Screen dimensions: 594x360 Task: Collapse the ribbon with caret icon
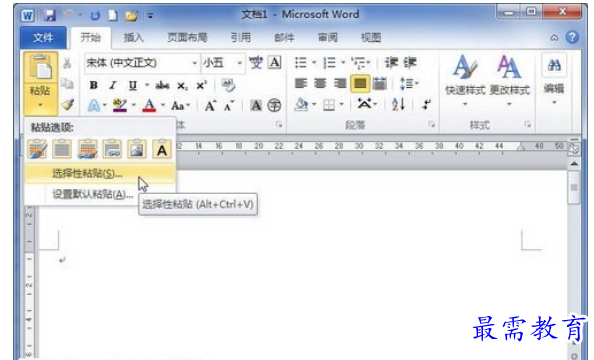click(x=554, y=38)
